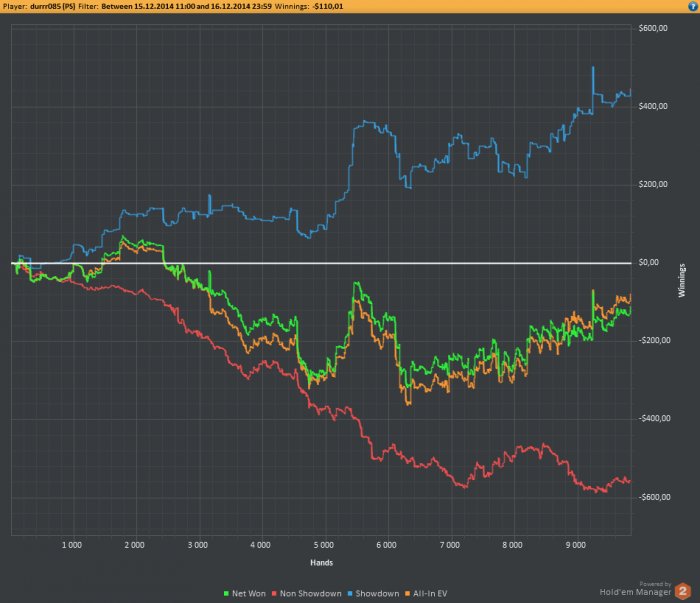Screen dimensions: 700x603
Task: Click the Hands x-axis title
Action: (321, 563)
